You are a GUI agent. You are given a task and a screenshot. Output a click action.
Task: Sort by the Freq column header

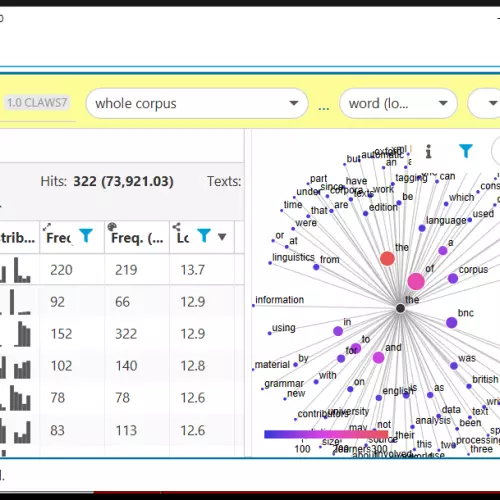tap(59, 238)
